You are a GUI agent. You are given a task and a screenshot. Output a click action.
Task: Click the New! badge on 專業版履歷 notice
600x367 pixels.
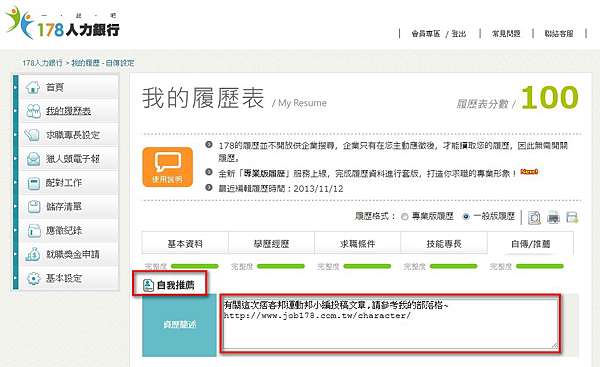[530, 172]
